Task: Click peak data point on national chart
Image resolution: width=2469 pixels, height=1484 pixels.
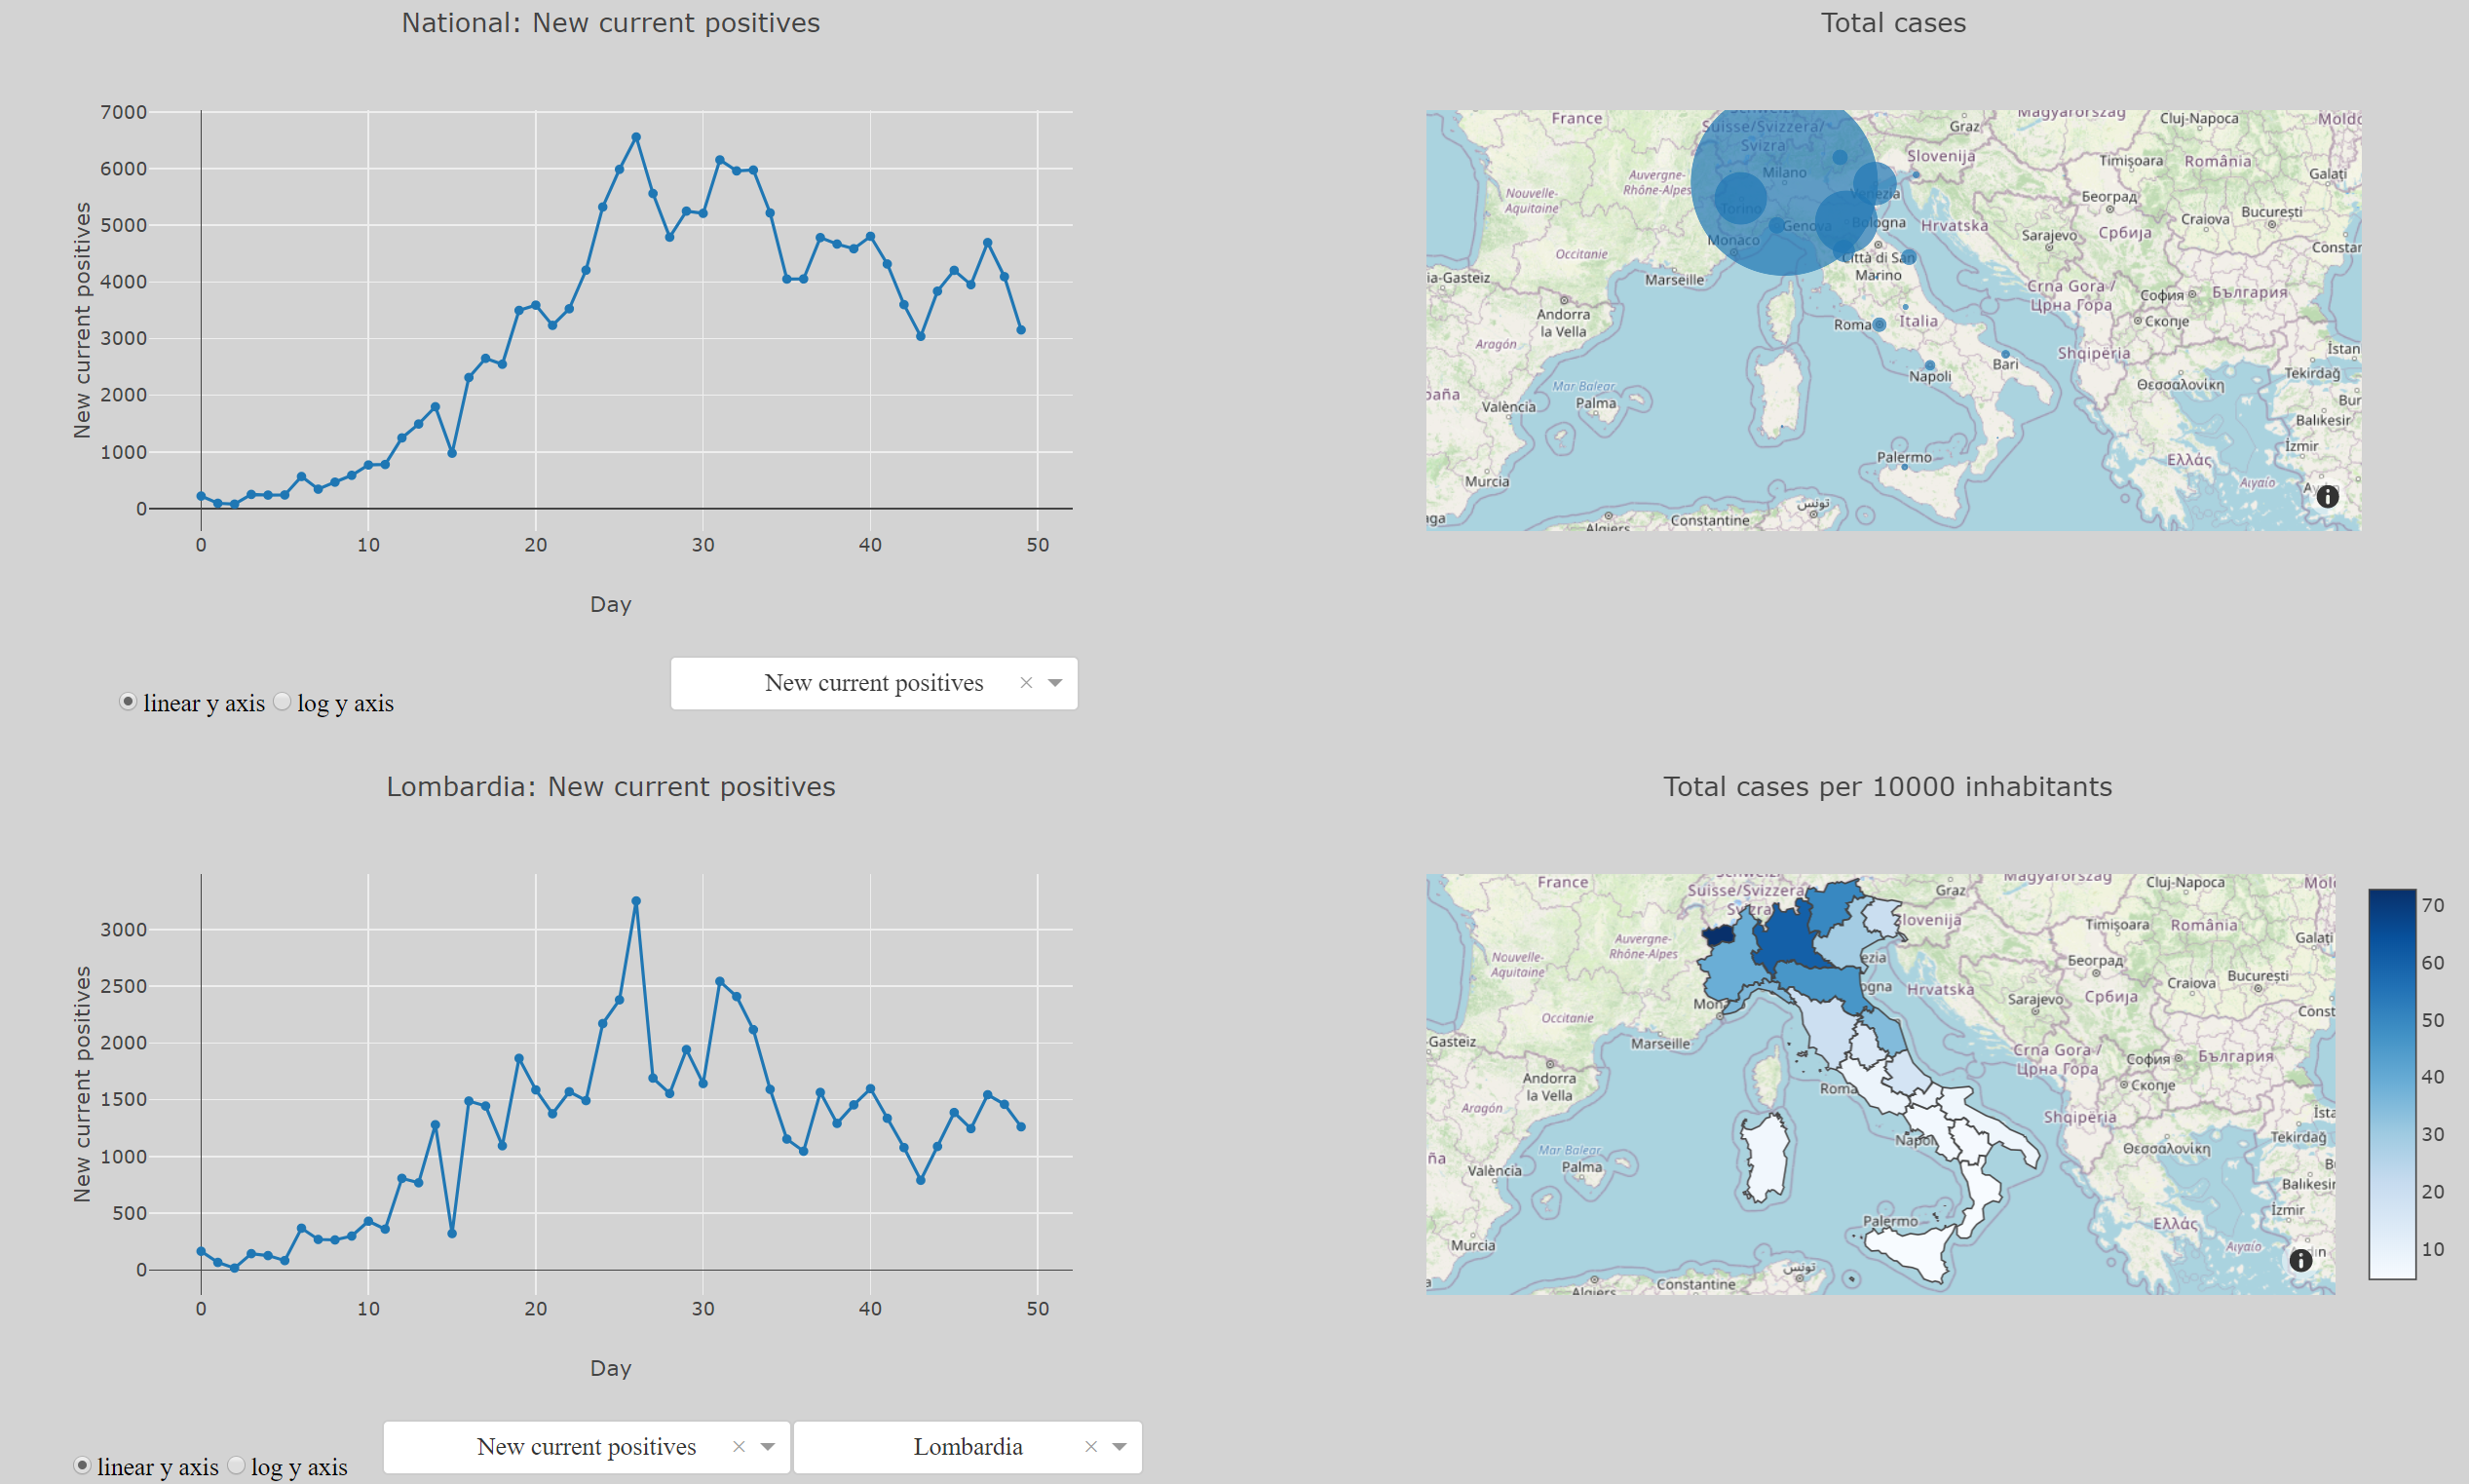Action: (636, 138)
